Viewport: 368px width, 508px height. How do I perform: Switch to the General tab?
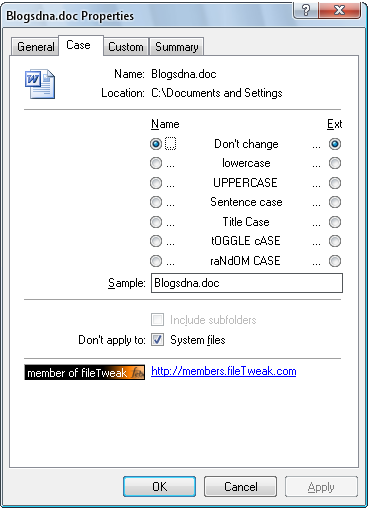[35, 47]
